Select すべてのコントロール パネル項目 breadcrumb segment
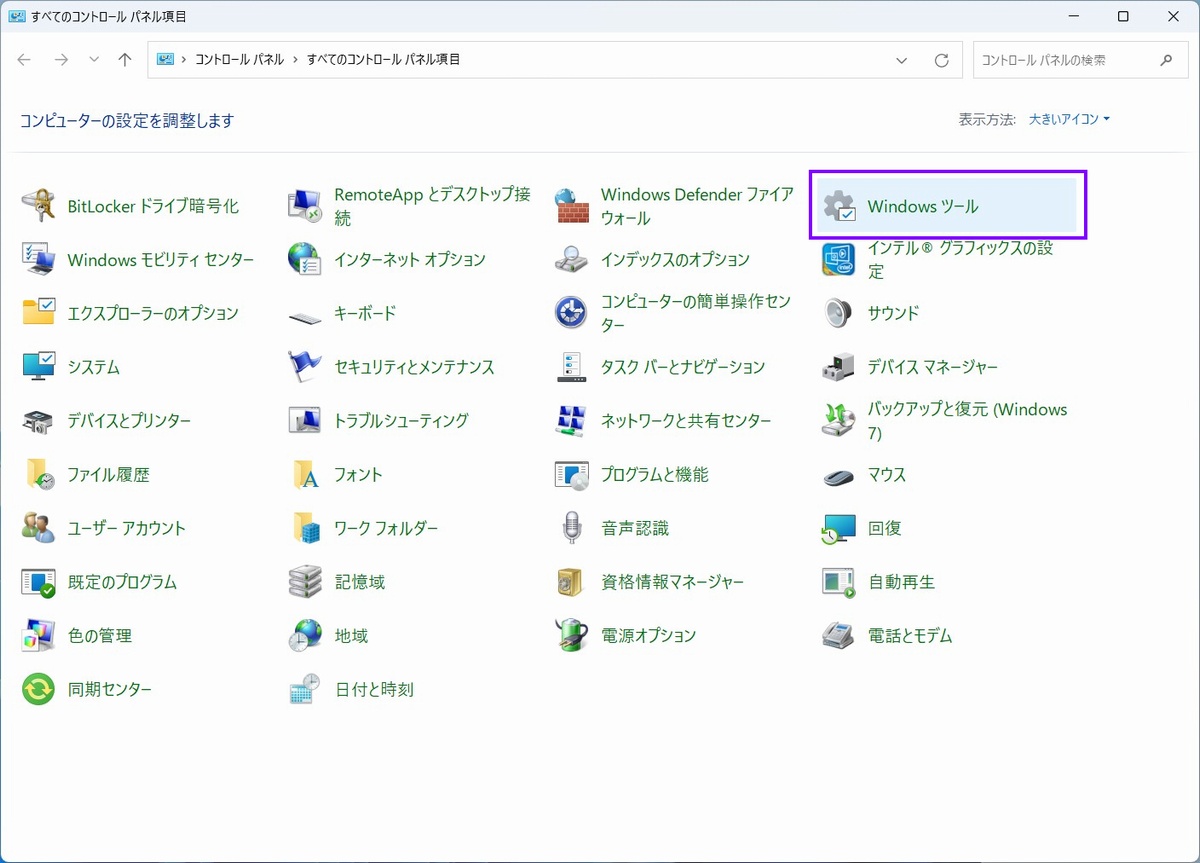1200x863 pixels. (384, 60)
